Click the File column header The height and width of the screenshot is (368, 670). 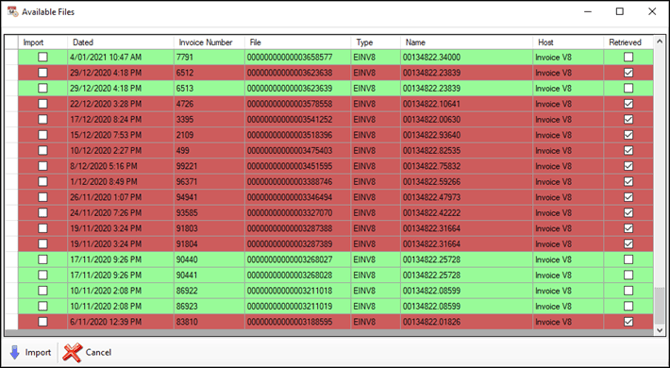(297, 42)
